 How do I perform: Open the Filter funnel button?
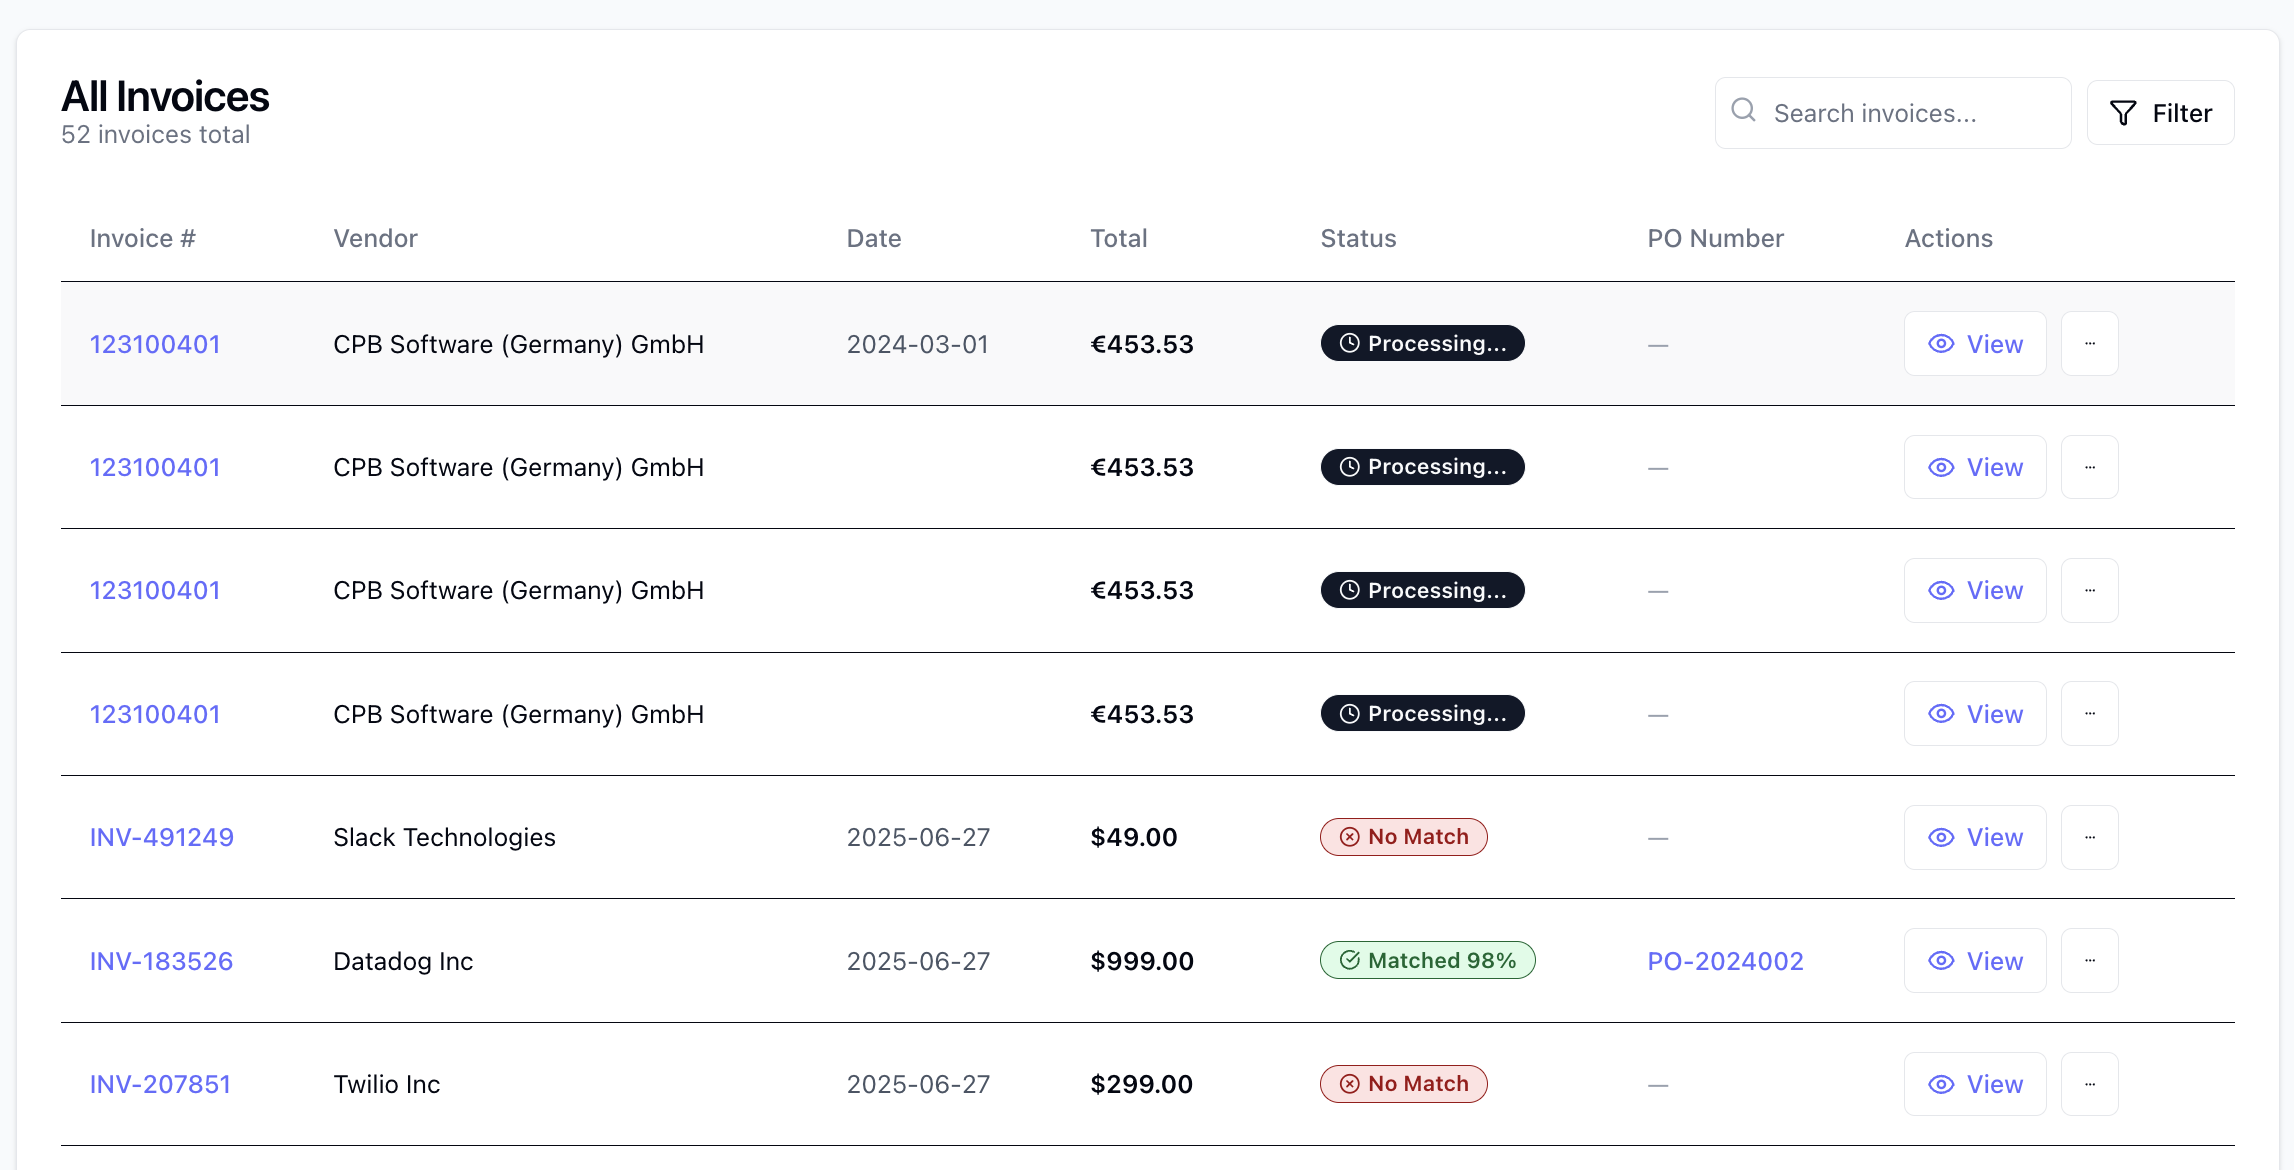[2160, 113]
